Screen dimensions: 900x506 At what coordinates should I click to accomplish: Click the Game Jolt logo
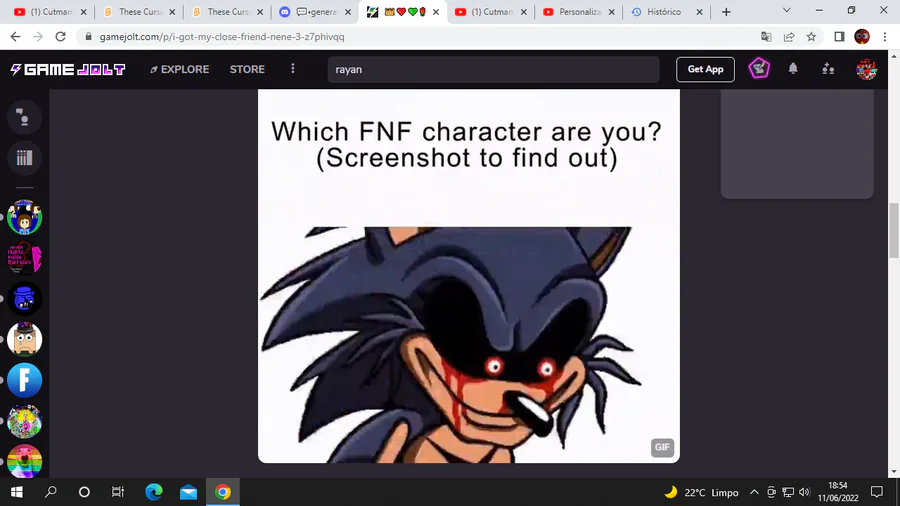coord(68,69)
